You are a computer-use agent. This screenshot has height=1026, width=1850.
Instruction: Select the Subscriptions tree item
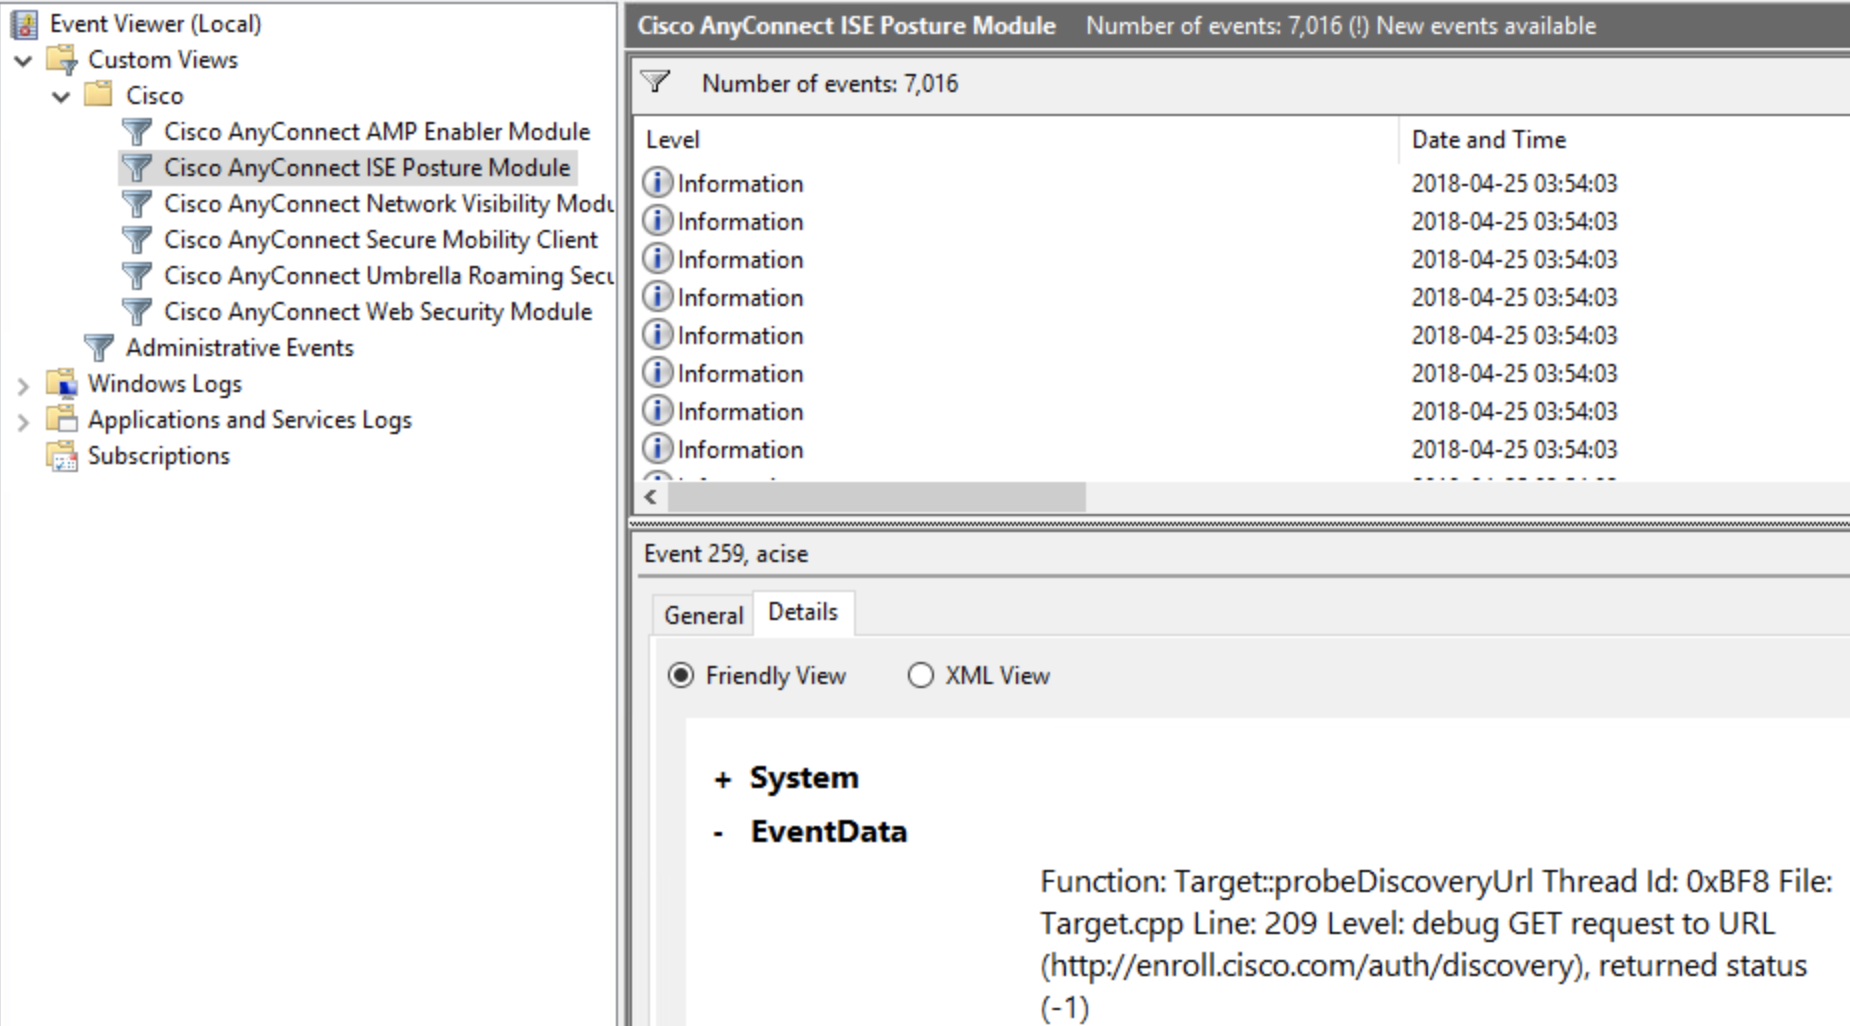(159, 456)
